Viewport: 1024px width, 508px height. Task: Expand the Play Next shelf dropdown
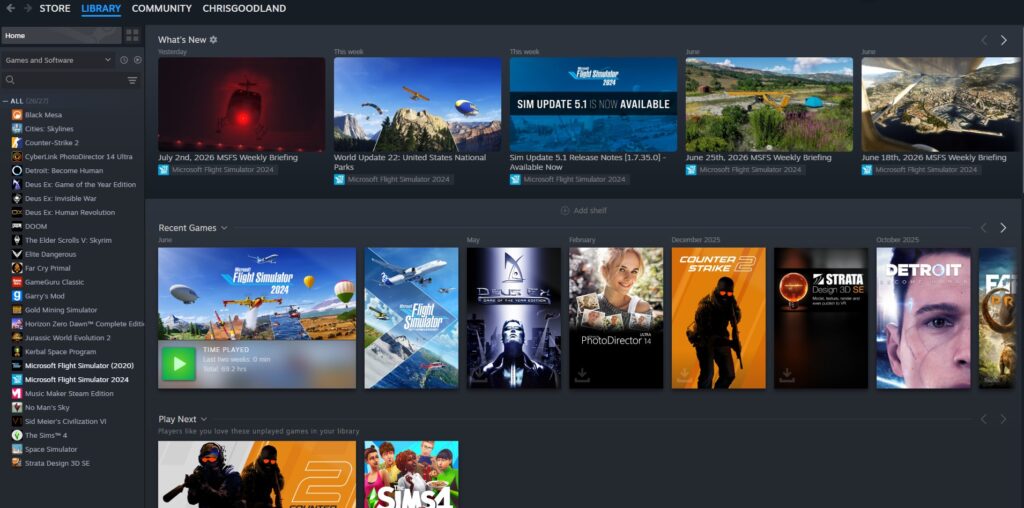204,419
